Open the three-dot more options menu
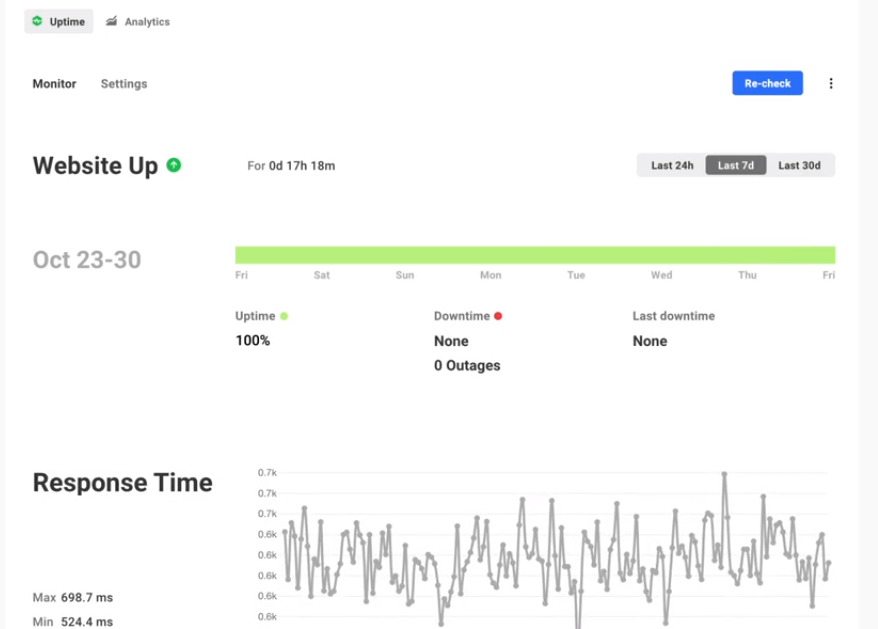 tap(830, 84)
